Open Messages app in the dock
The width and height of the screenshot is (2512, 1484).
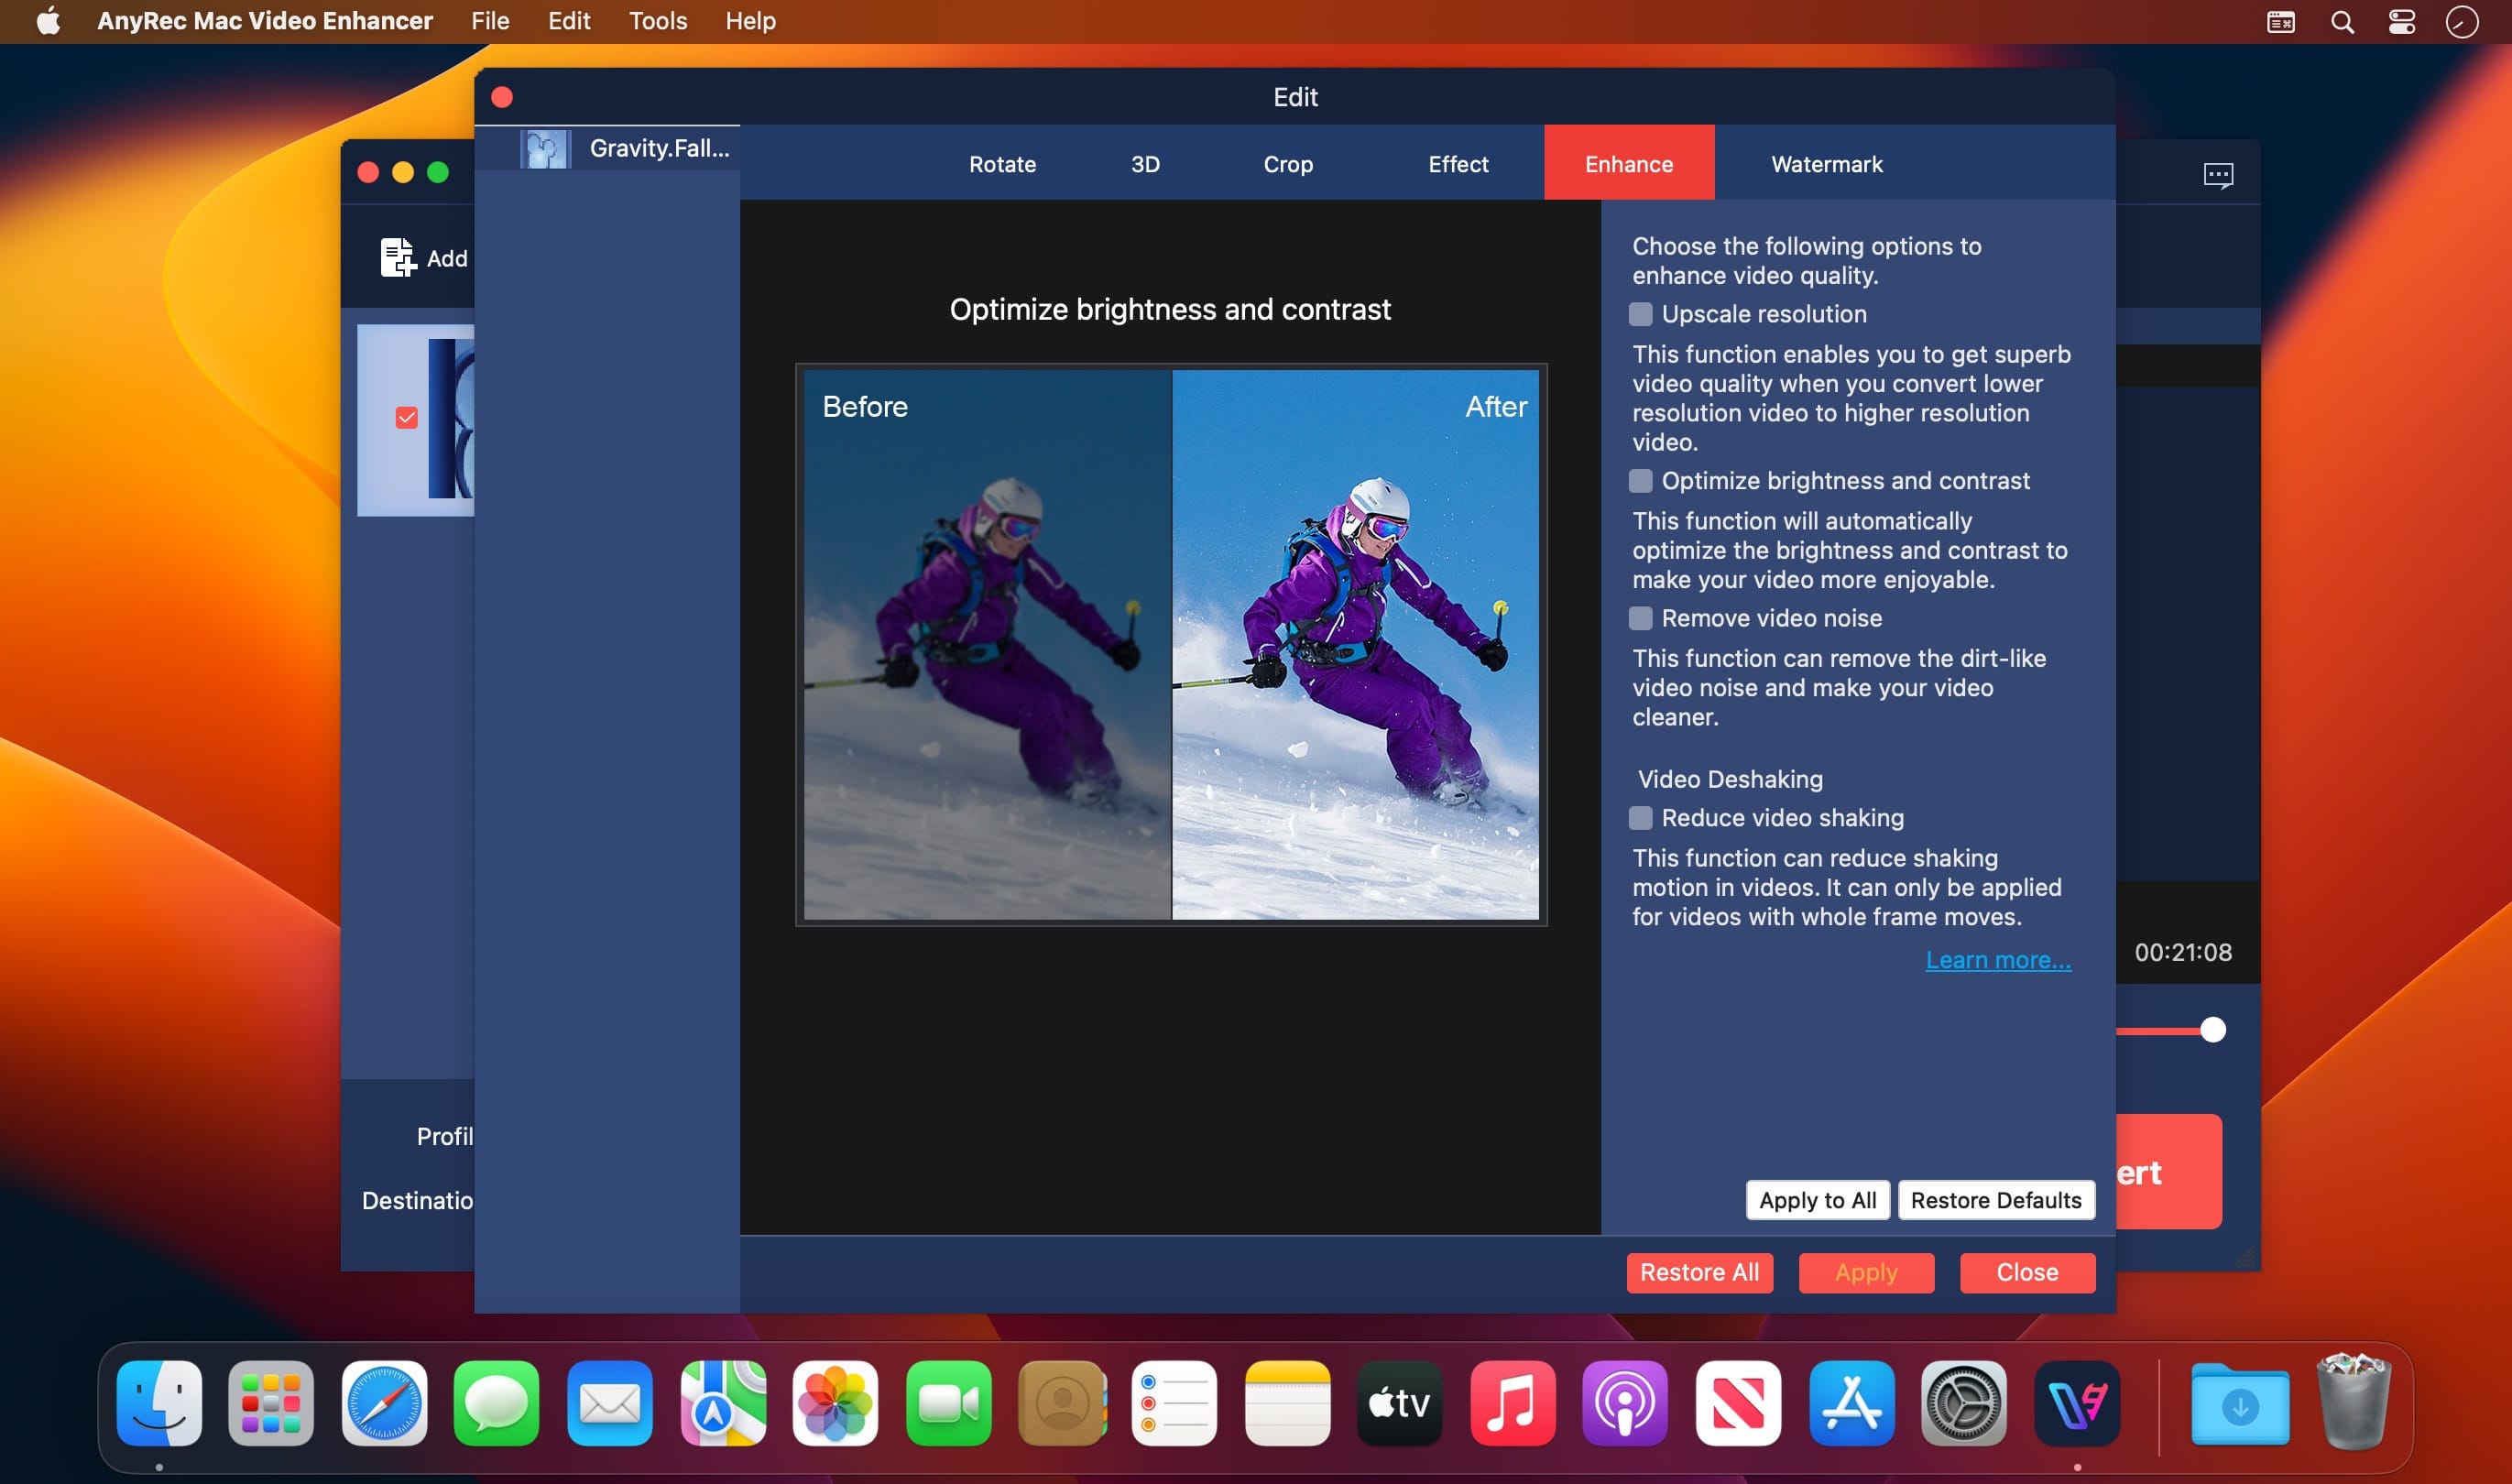pos(497,1403)
